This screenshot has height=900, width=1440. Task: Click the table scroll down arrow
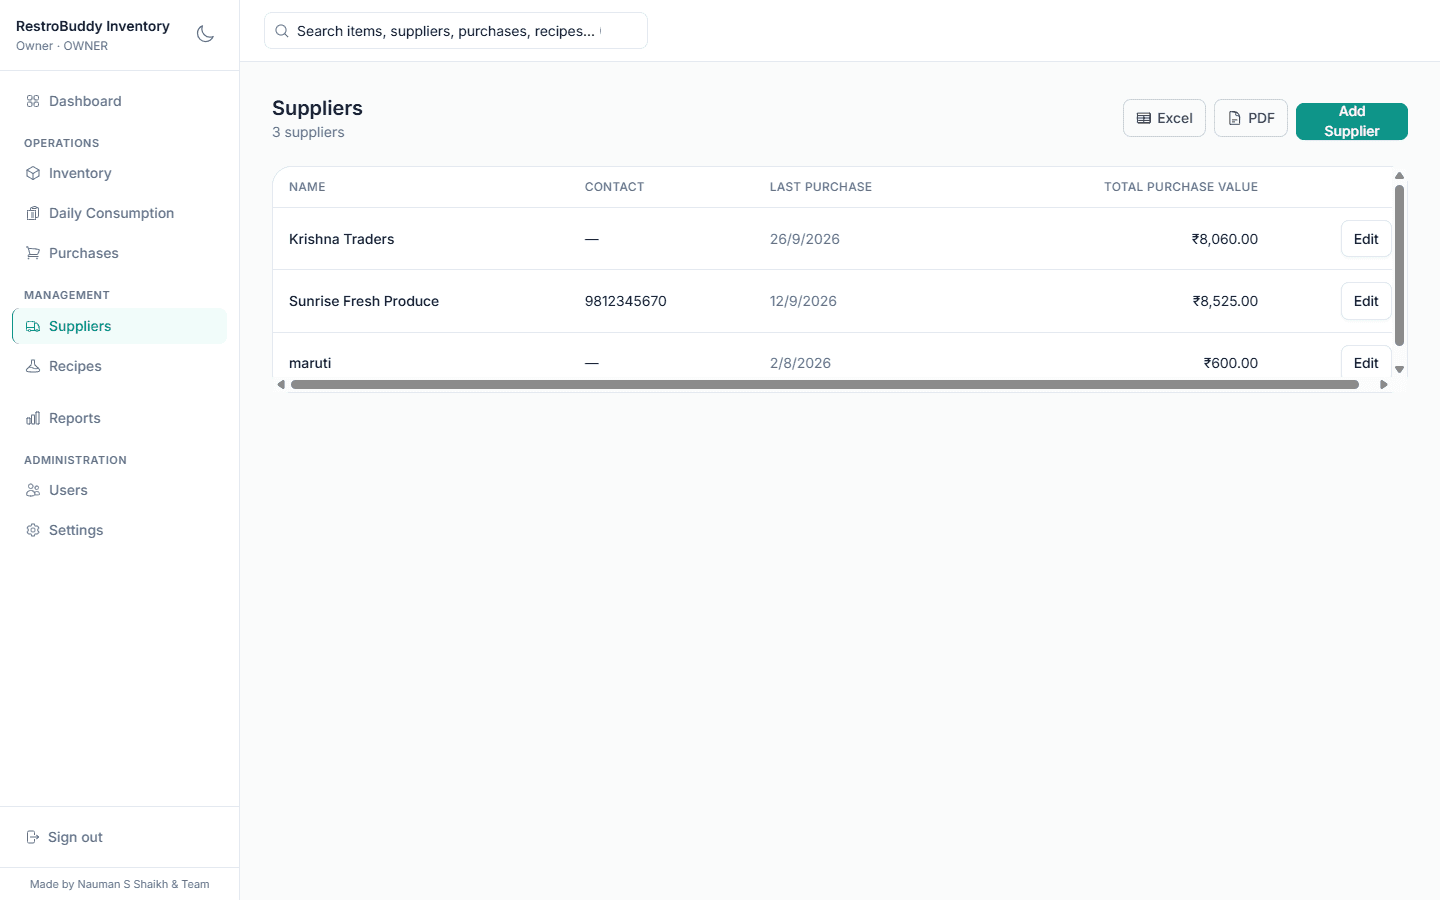[x=1400, y=369]
